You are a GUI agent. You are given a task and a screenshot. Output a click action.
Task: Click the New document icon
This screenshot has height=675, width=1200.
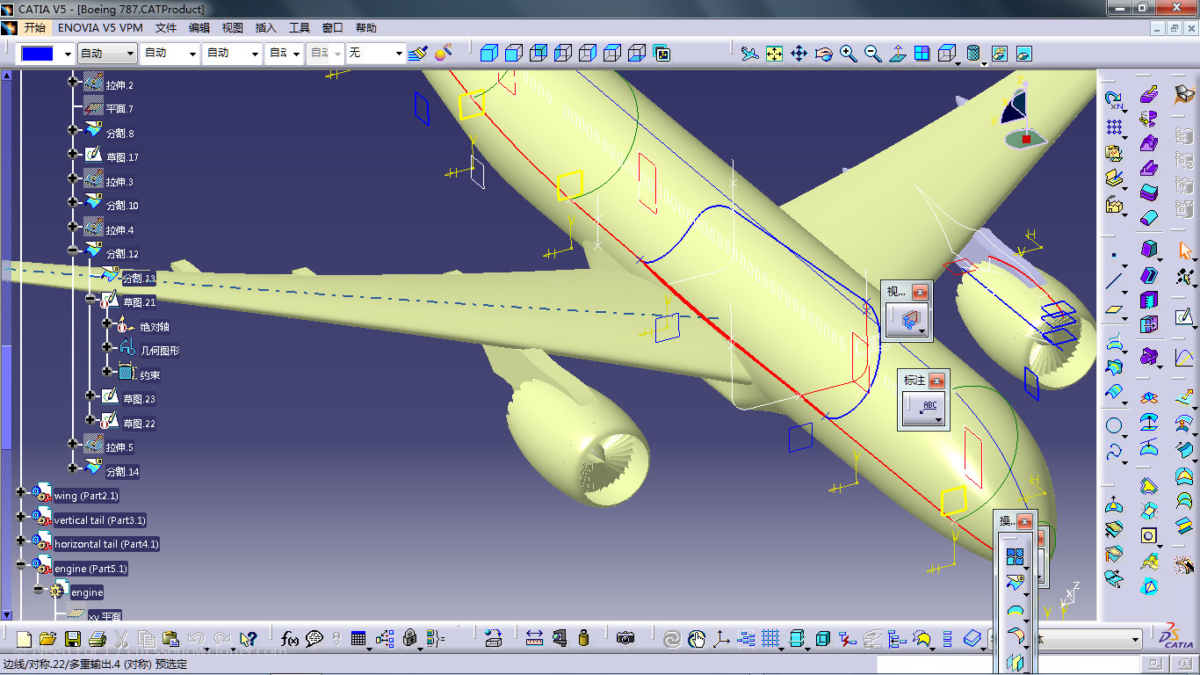[24, 639]
